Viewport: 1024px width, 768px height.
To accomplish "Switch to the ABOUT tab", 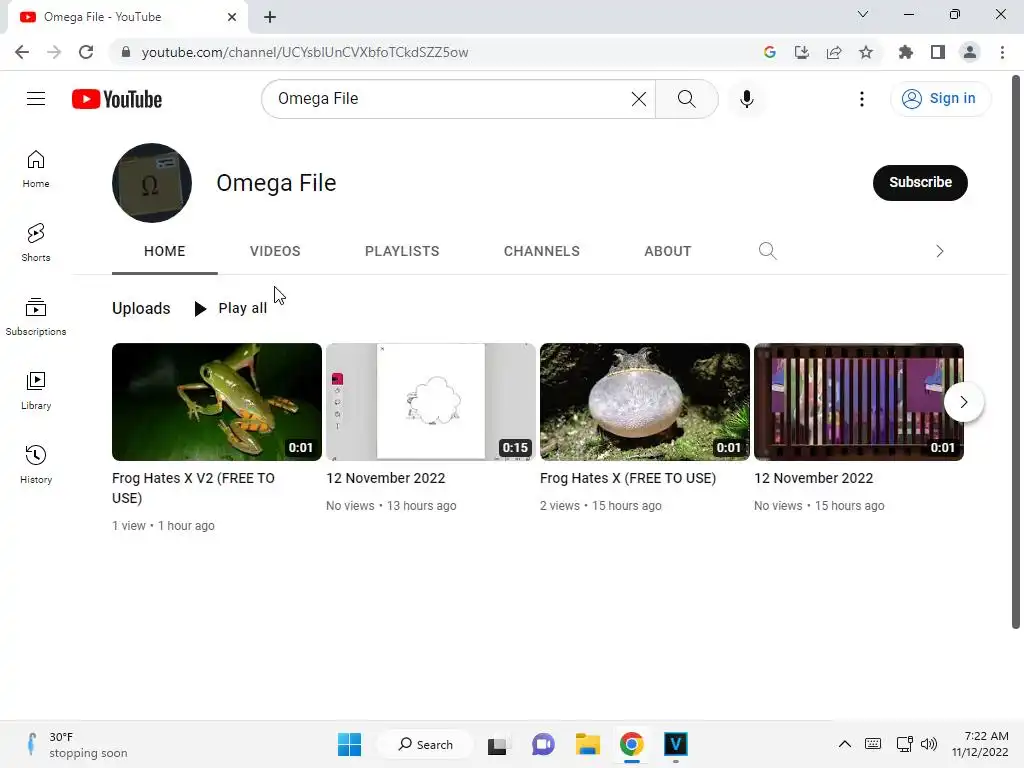I will [x=667, y=251].
